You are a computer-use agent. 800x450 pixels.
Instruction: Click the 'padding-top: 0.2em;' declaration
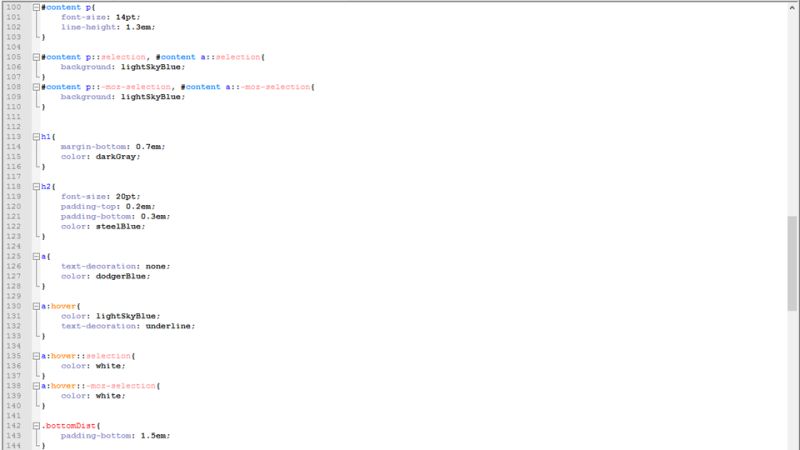(108, 207)
